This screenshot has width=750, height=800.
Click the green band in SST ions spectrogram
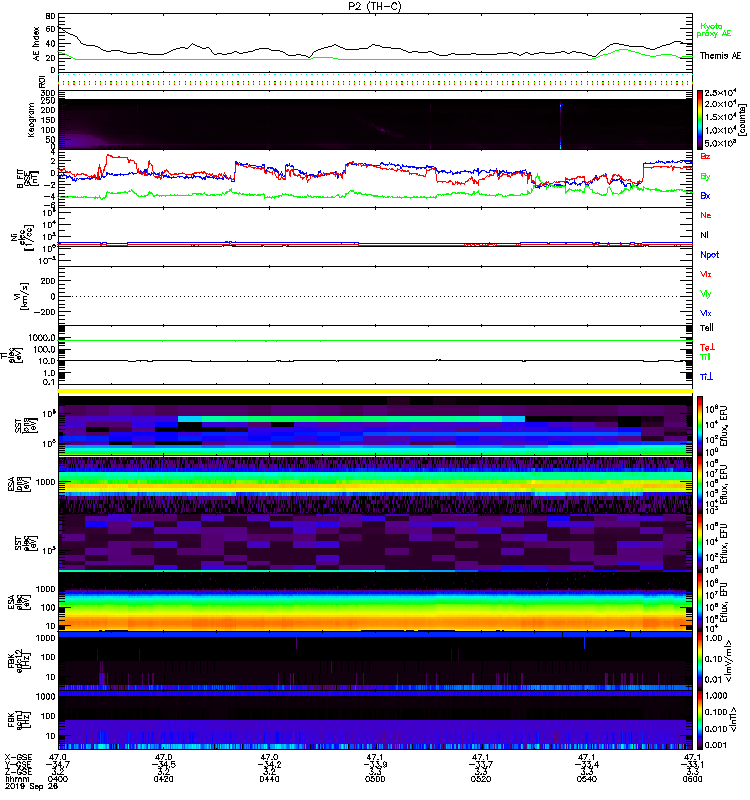(x=352, y=419)
